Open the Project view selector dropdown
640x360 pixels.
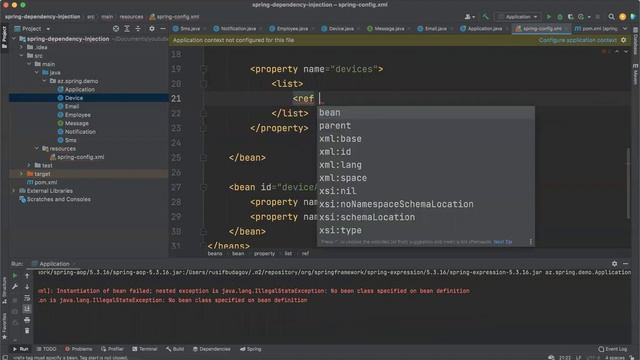coord(32,29)
